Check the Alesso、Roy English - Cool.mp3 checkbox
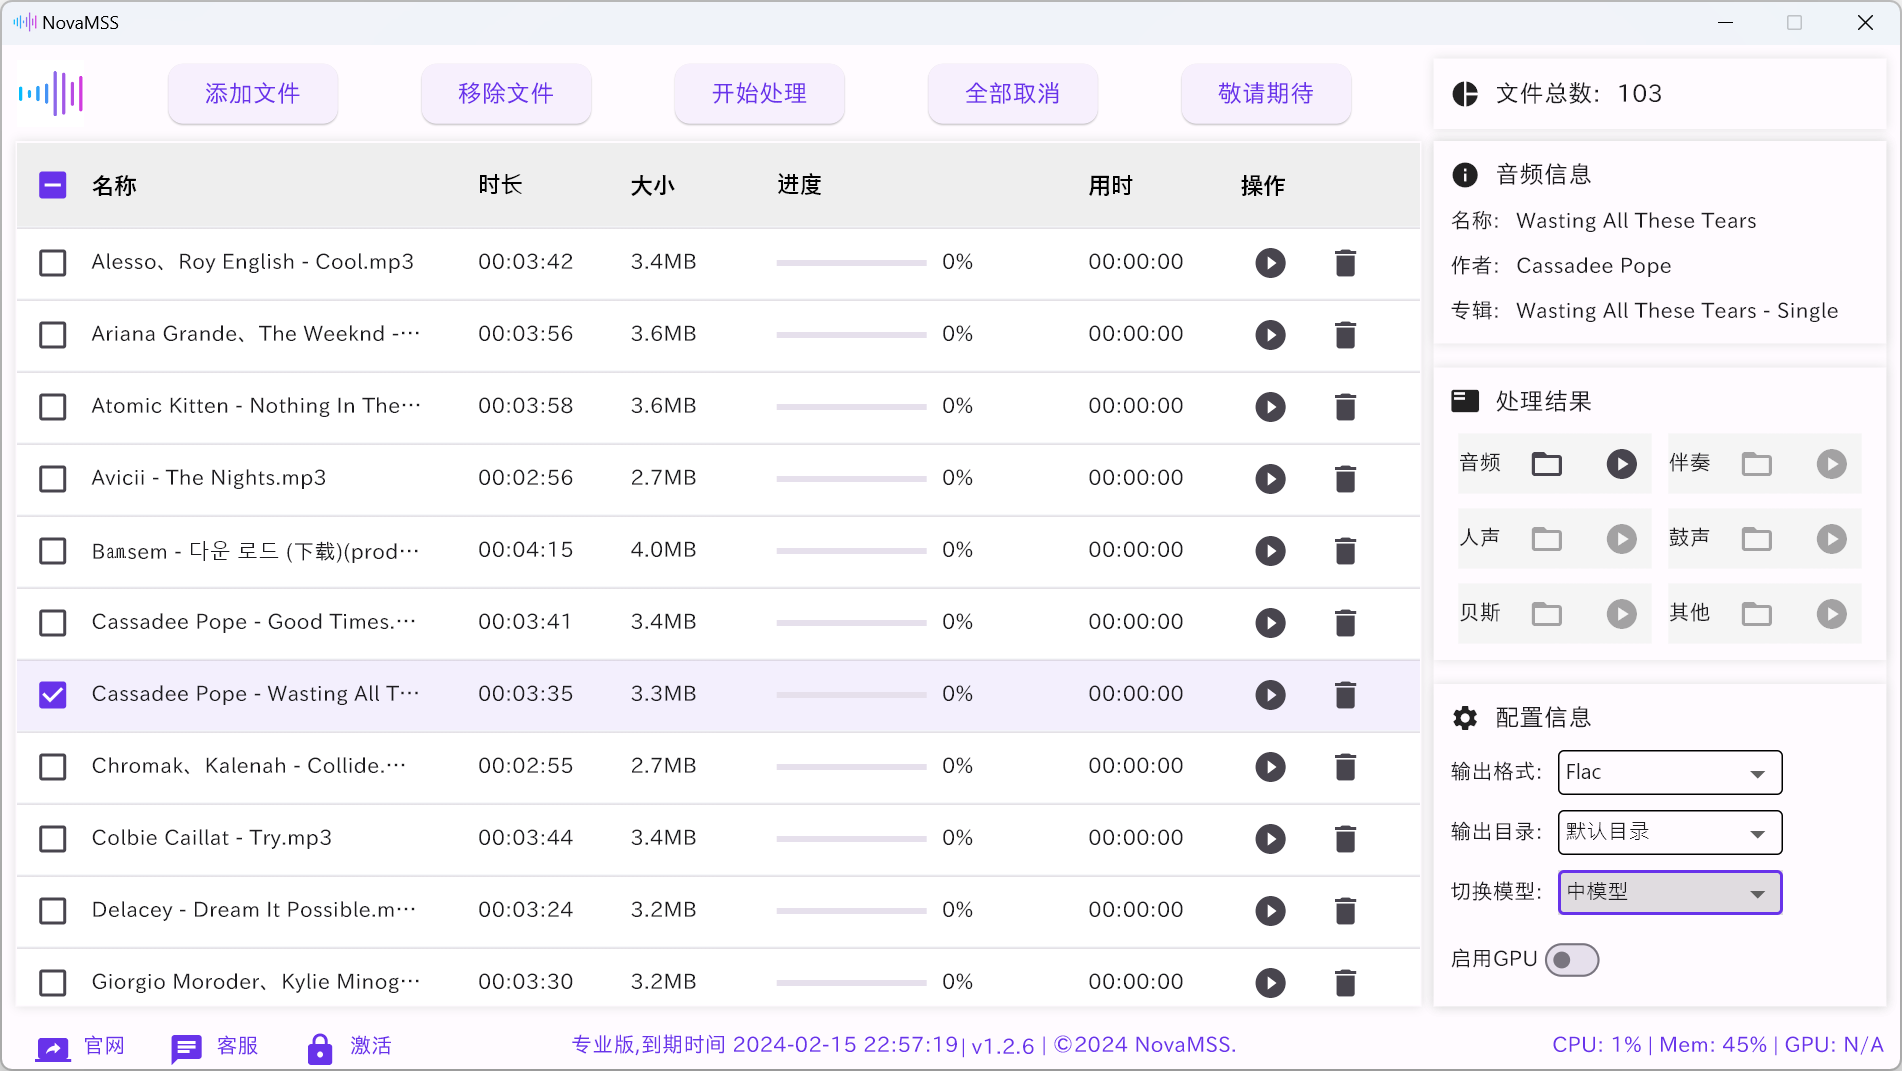Image resolution: width=1902 pixels, height=1071 pixels. [53, 263]
